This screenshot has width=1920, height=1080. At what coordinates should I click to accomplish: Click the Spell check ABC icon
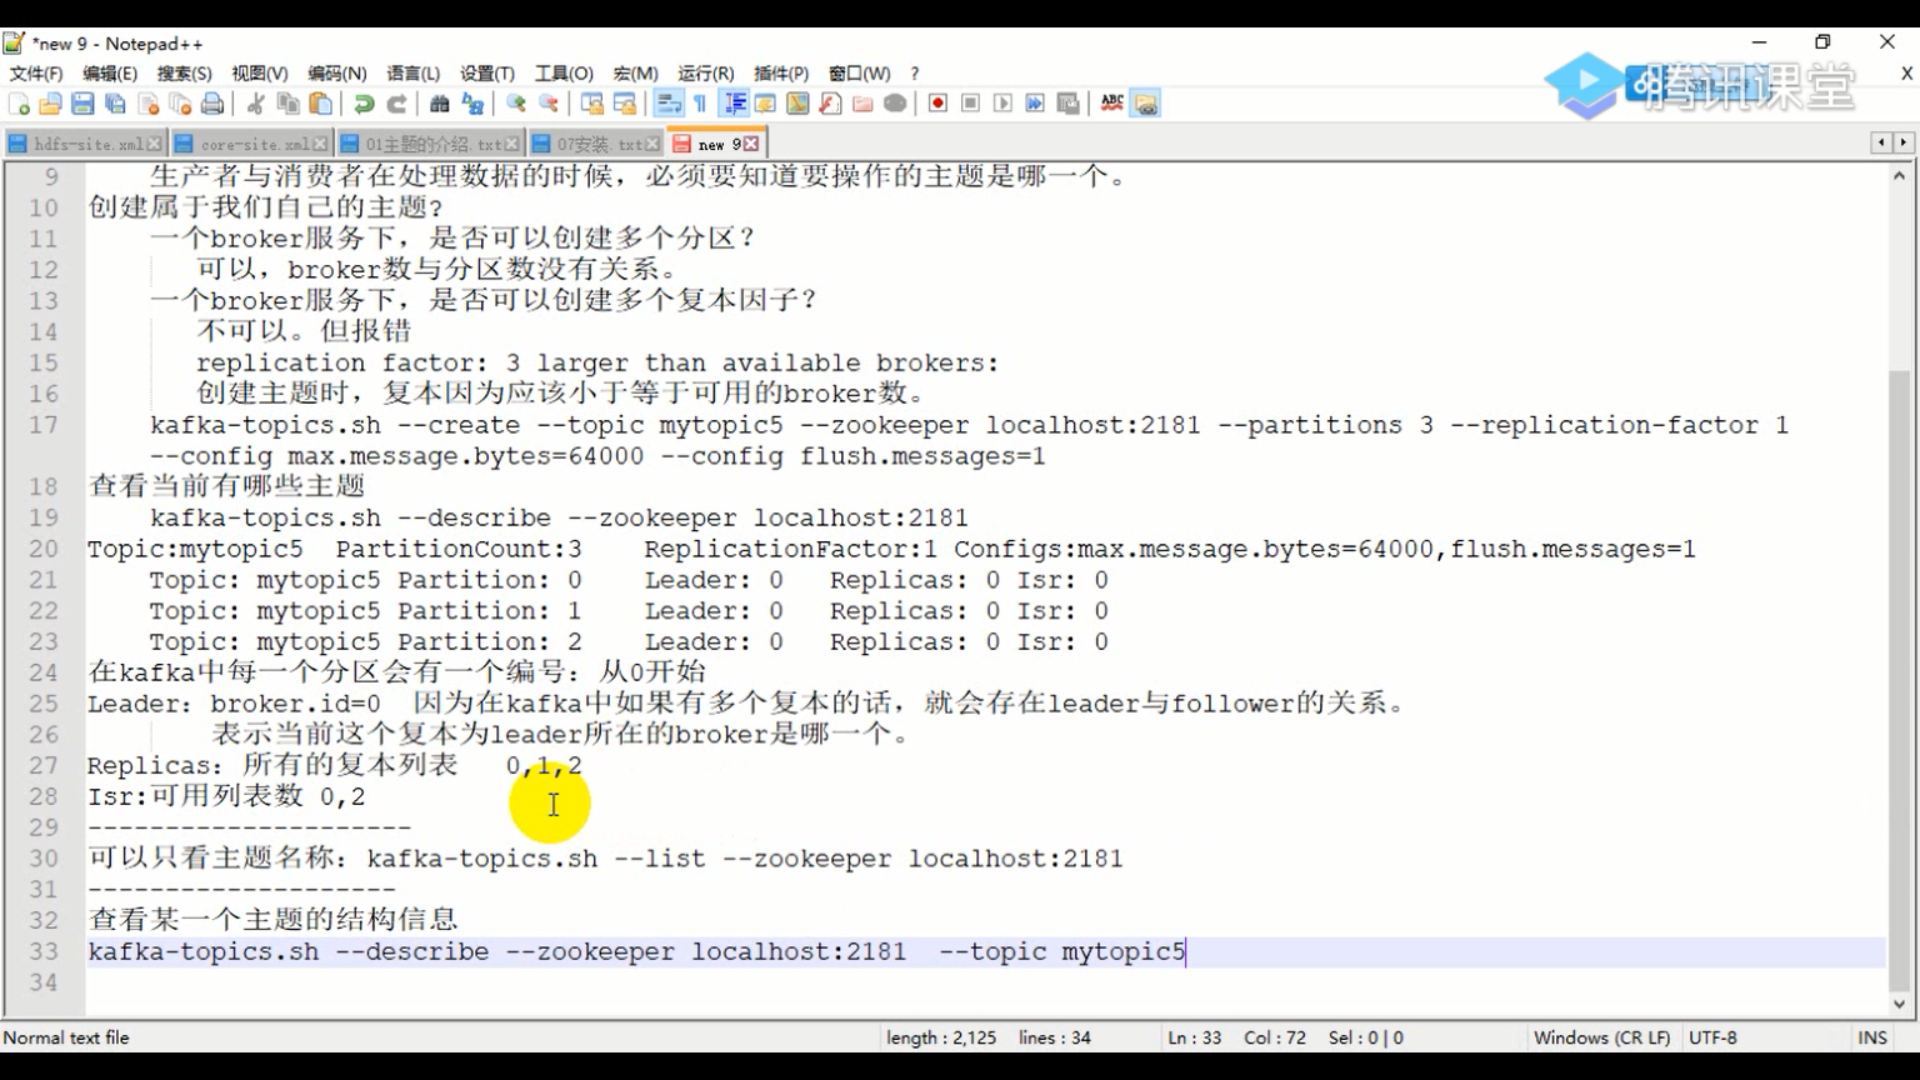pos(1112,104)
